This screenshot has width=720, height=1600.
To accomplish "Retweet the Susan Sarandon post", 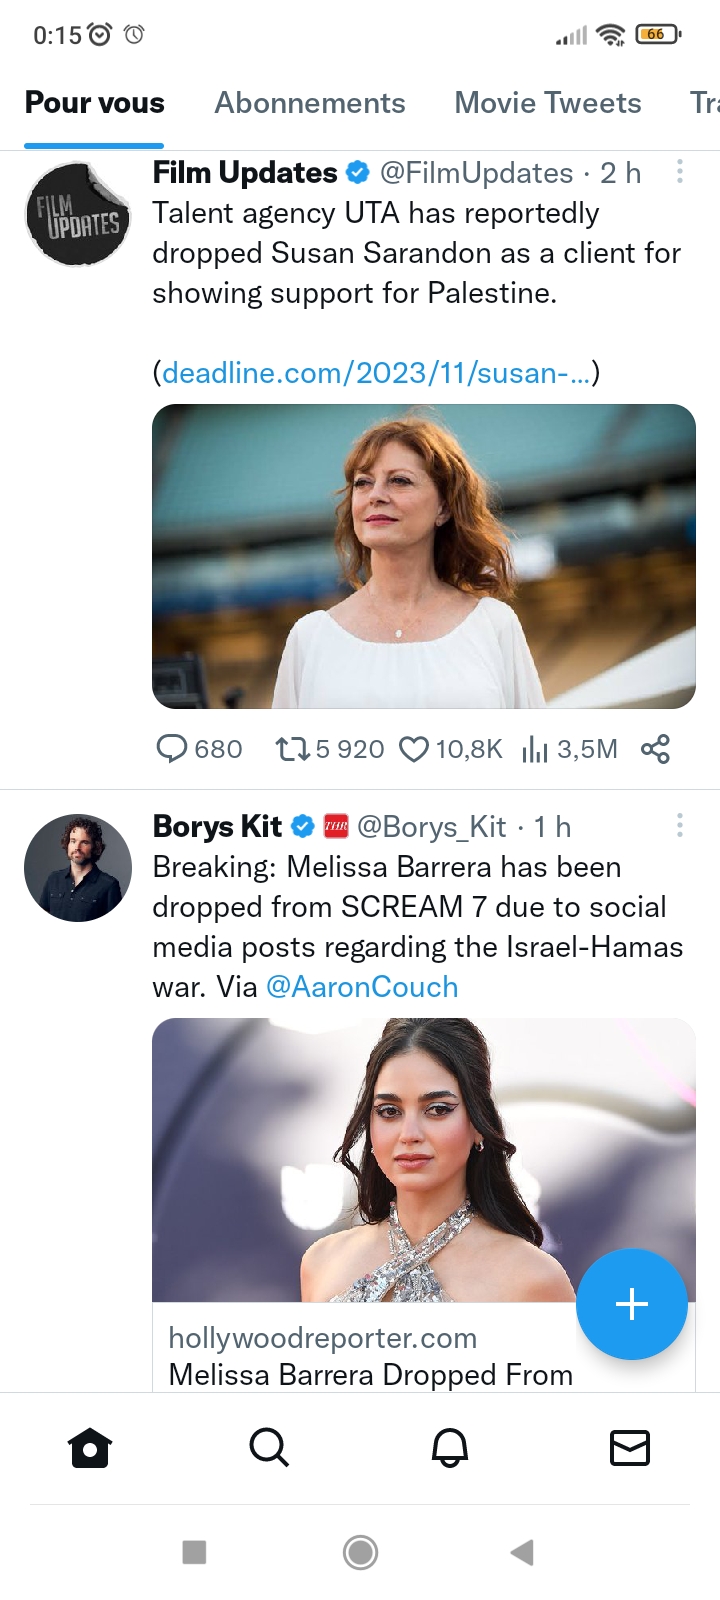I will click(x=292, y=749).
